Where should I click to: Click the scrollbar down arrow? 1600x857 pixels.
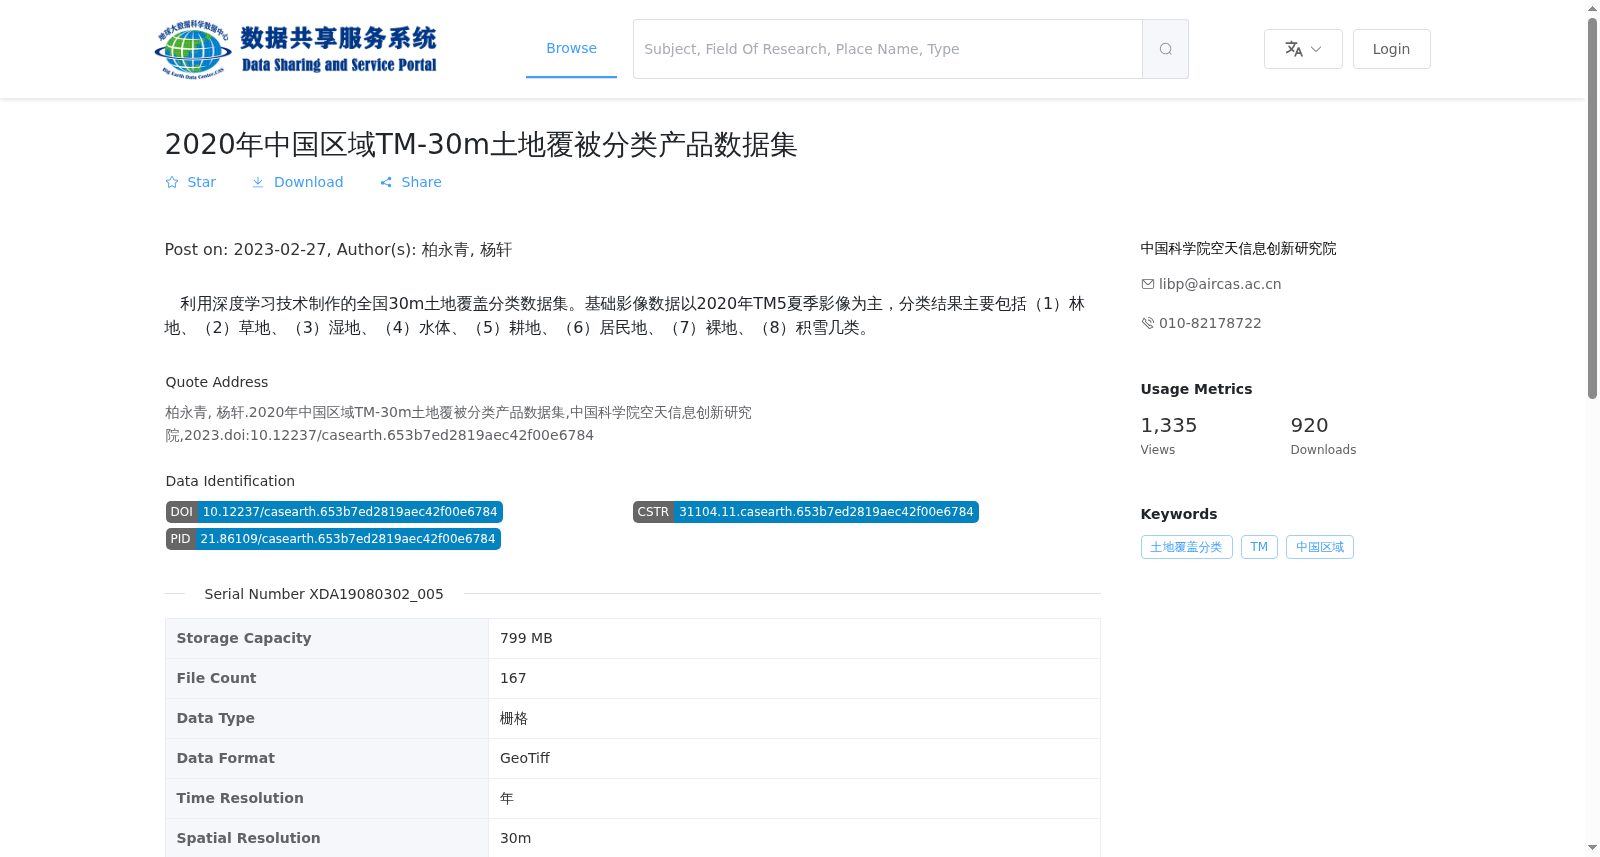coord(1592,848)
